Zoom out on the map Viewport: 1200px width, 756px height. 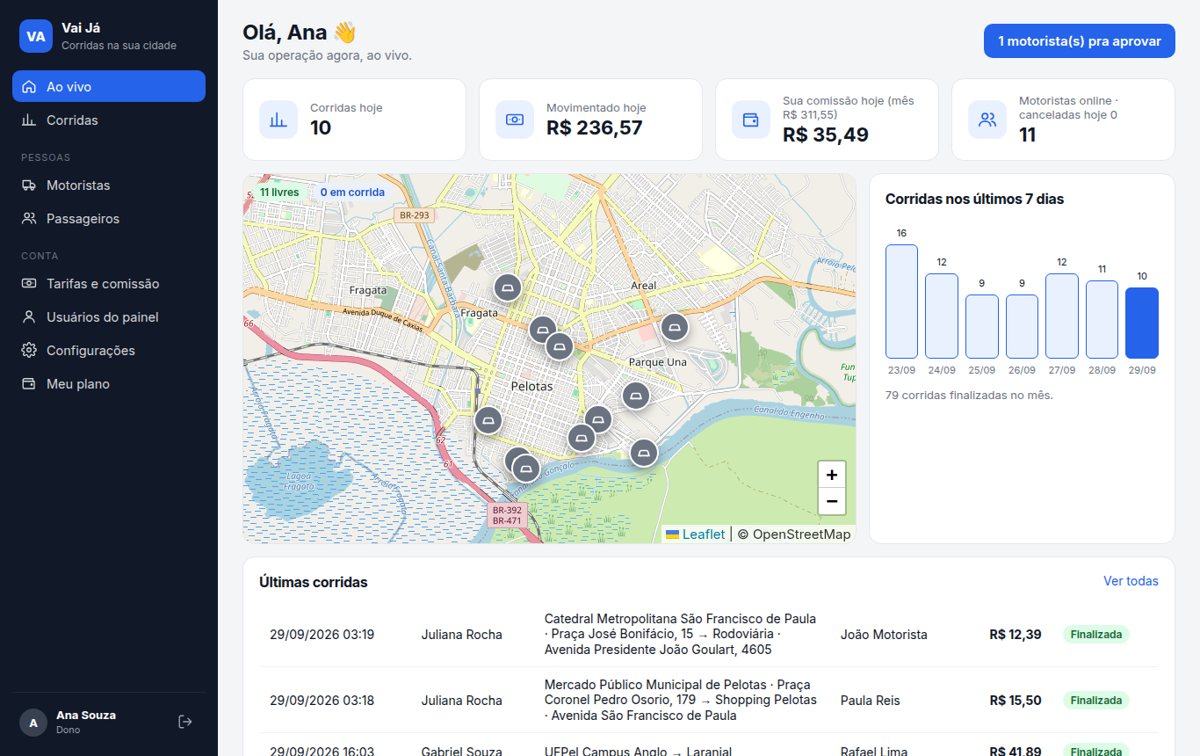pyautogui.click(x=831, y=502)
